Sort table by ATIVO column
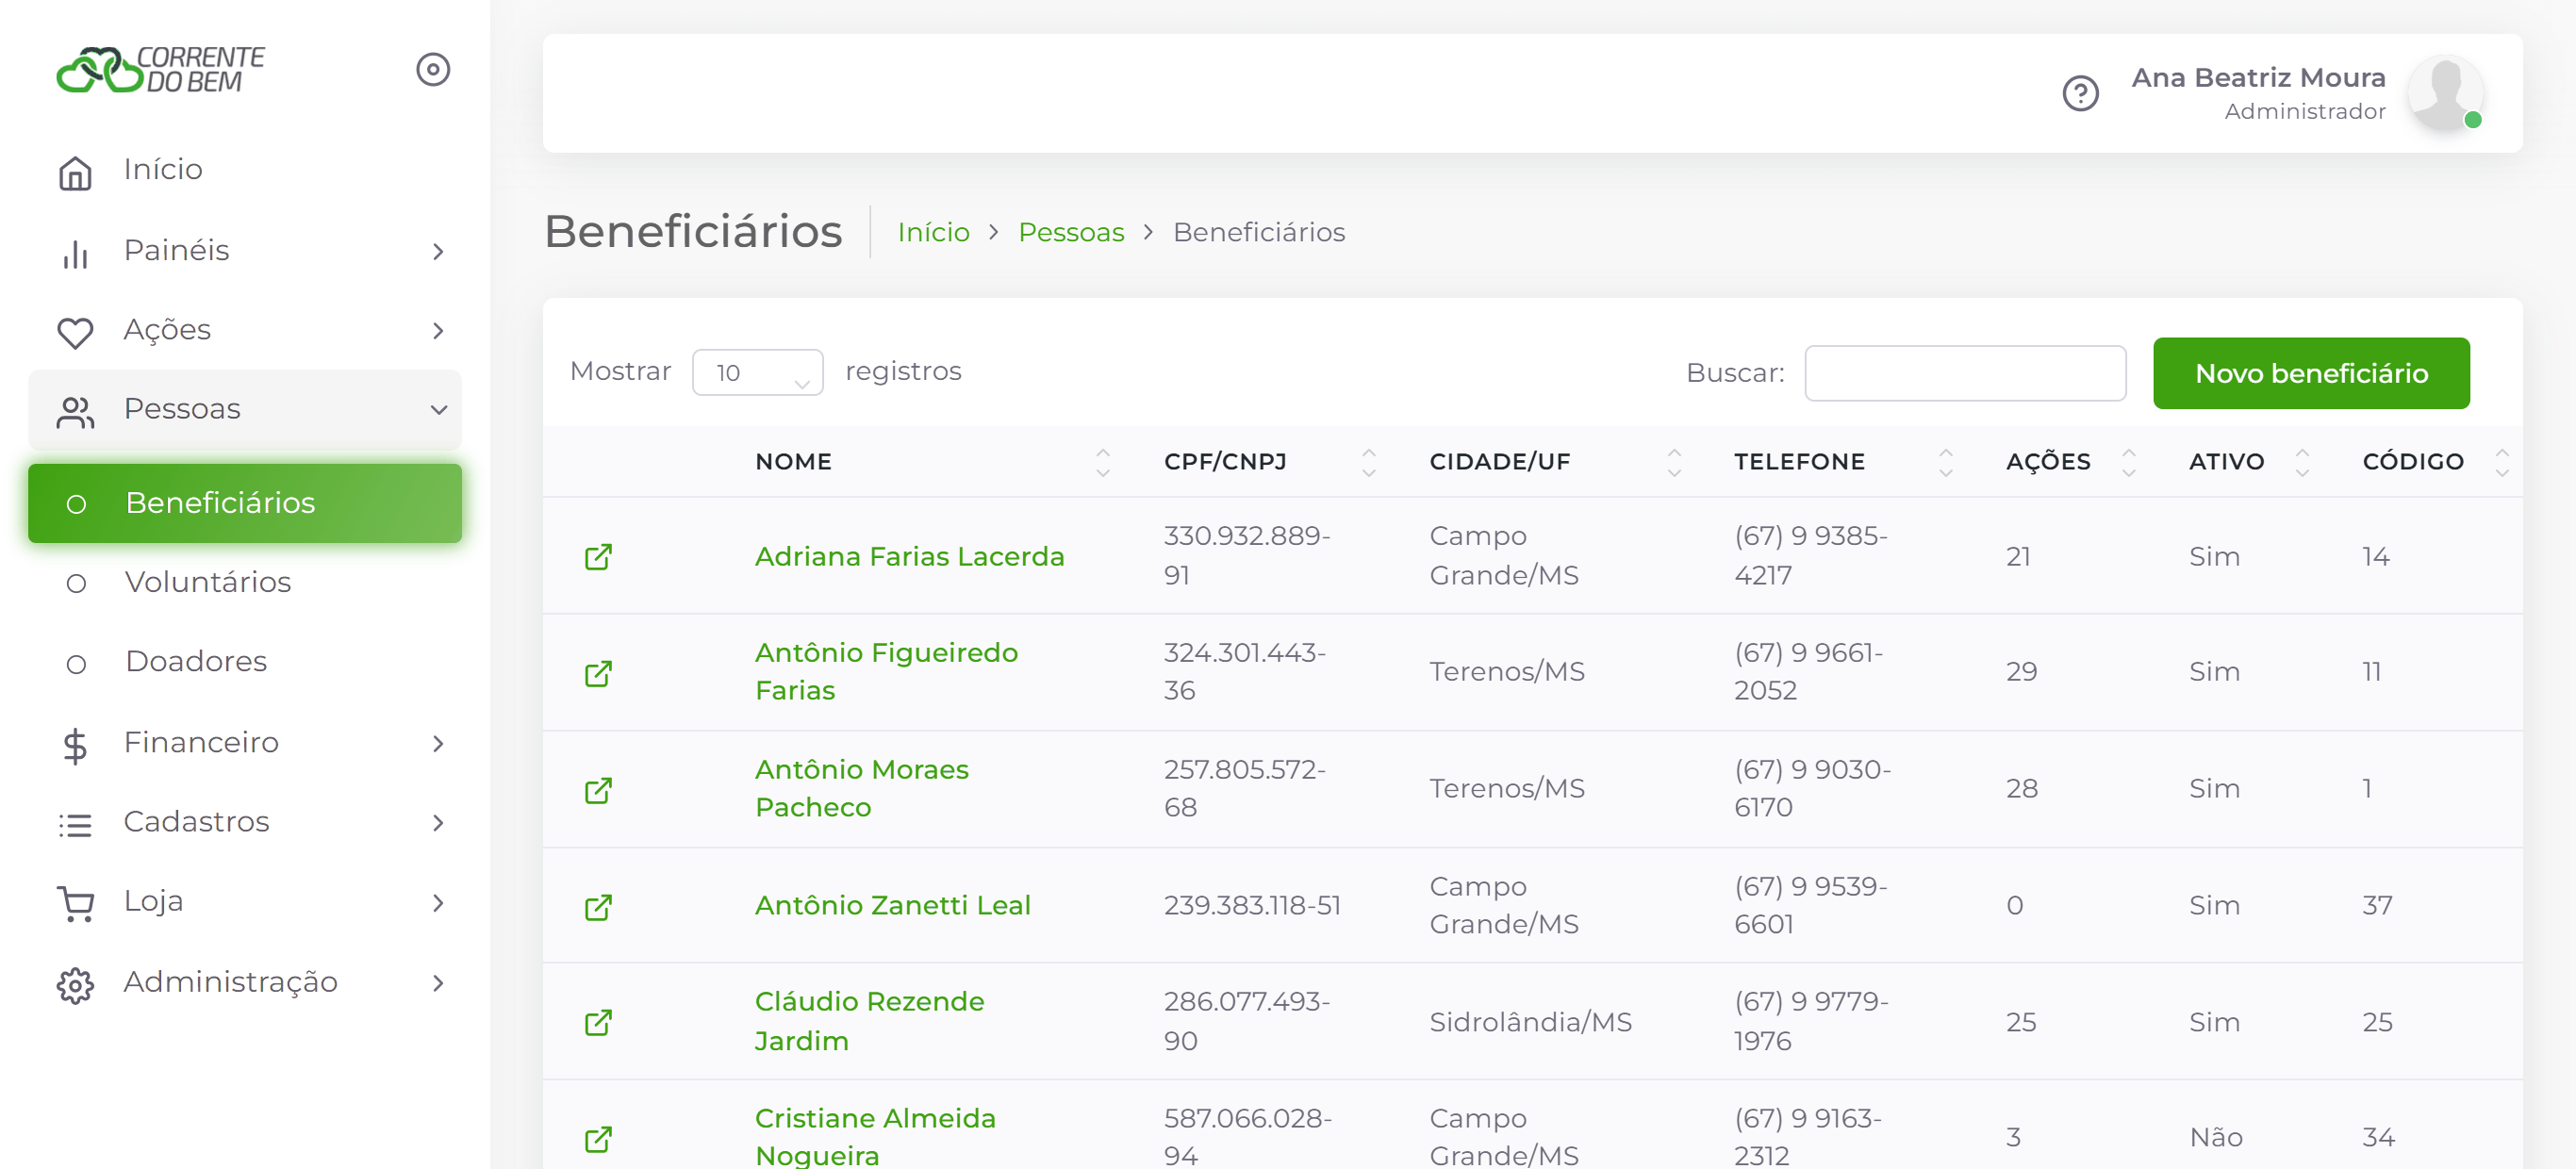The width and height of the screenshot is (2576, 1169). [2249, 461]
